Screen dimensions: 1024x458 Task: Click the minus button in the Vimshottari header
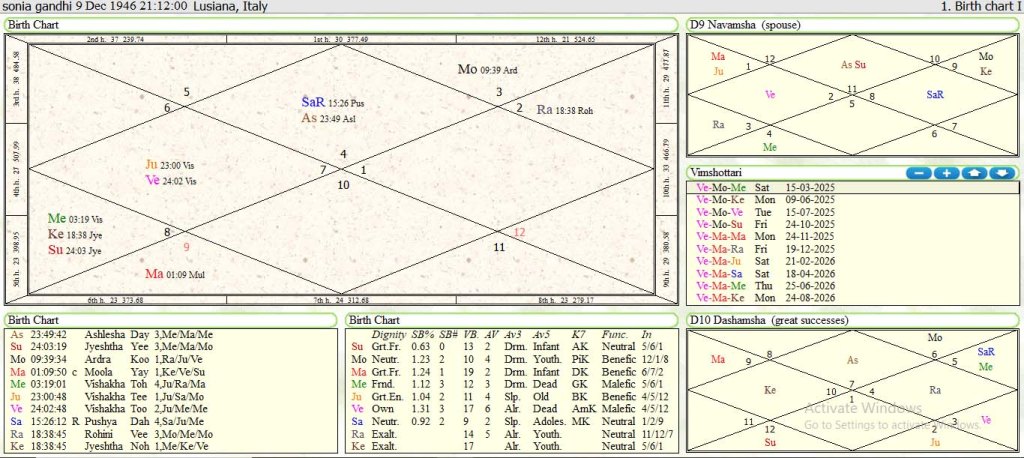pos(918,173)
